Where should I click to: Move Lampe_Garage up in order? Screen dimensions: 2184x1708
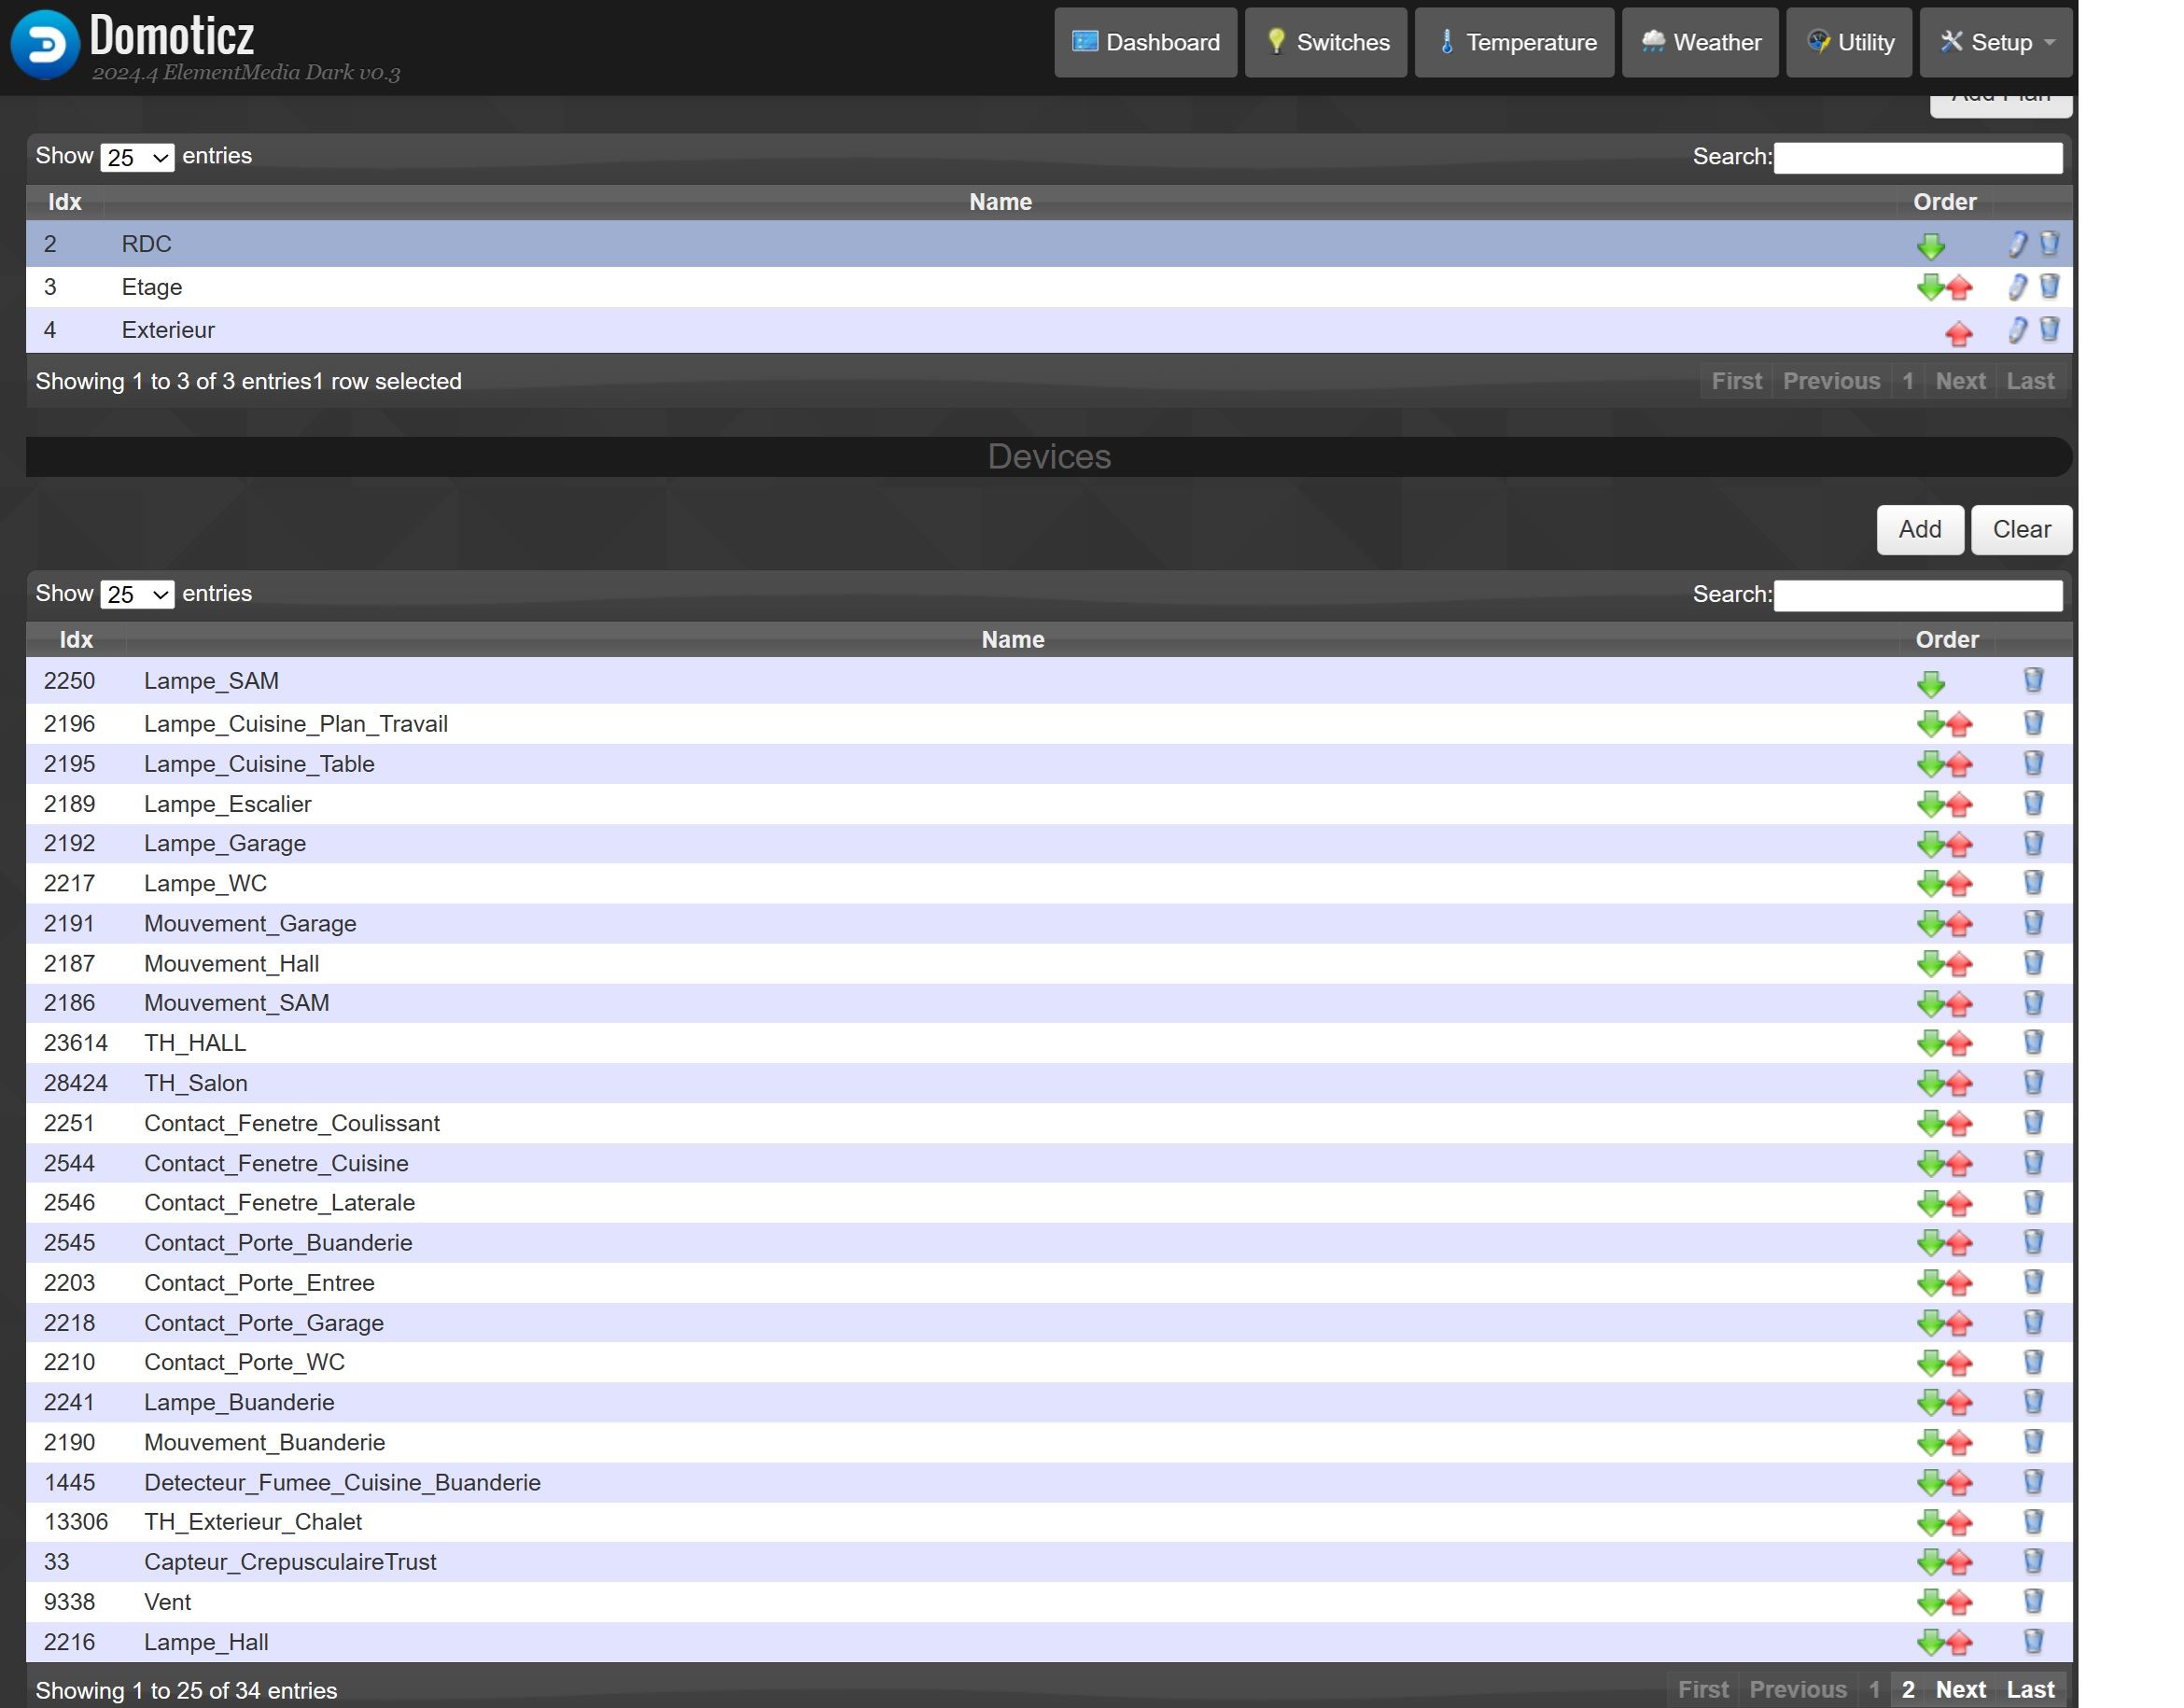(x=1959, y=845)
